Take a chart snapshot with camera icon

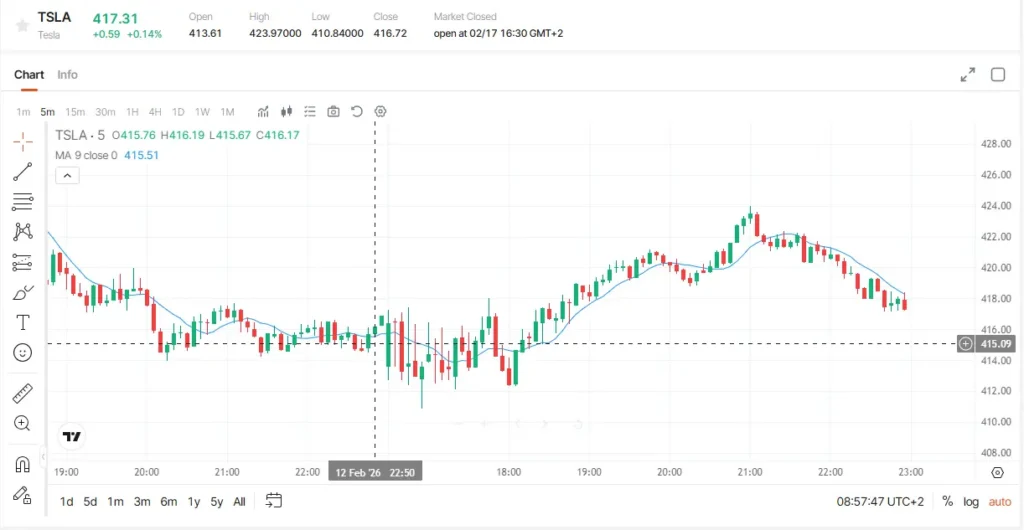click(x=333, y=112)
